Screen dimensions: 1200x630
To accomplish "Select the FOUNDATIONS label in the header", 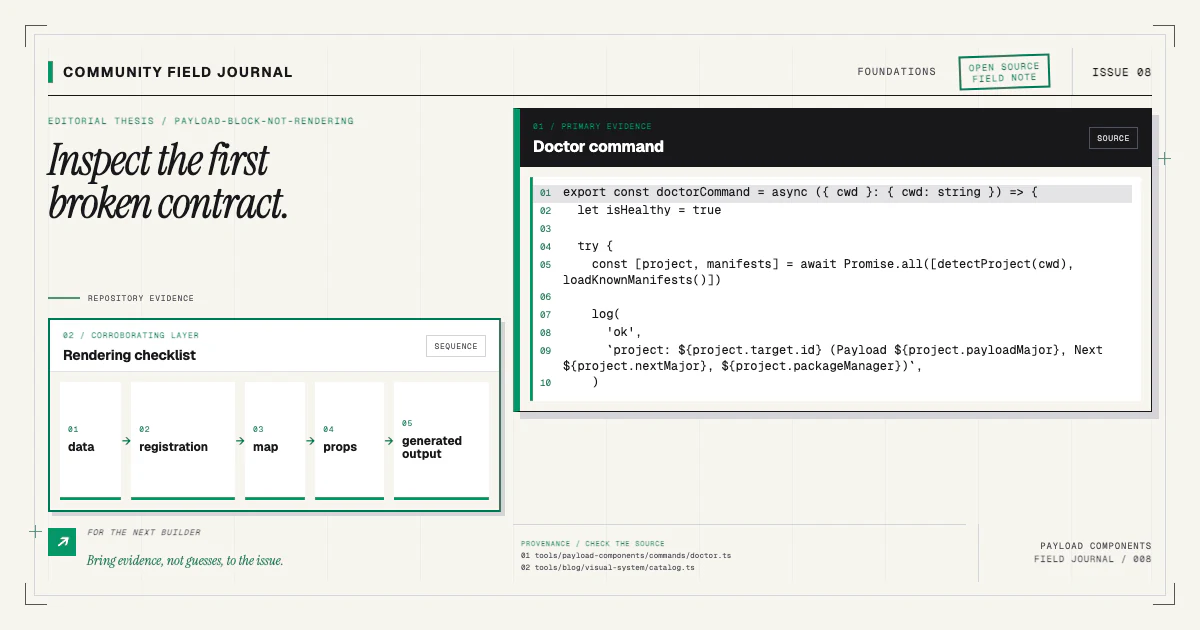I will click(x=896, y=72).
